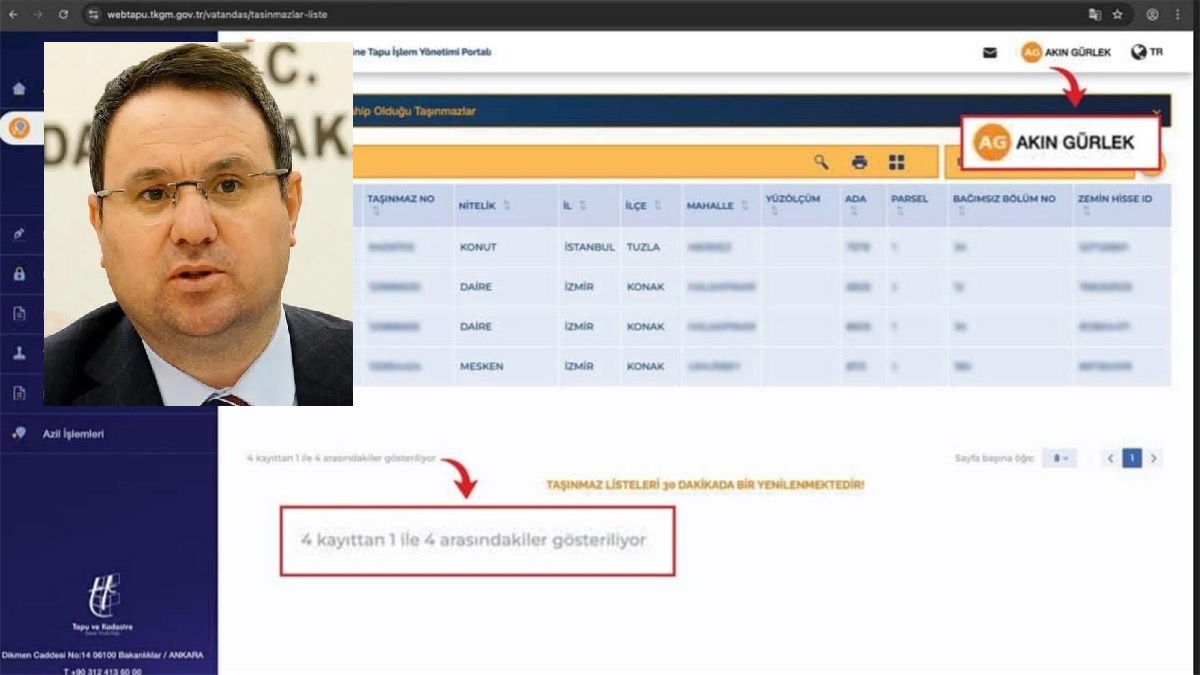Open the mail envelope icon in header
This screenshot has height=675, width=1200.
click(x=989, y=53)
